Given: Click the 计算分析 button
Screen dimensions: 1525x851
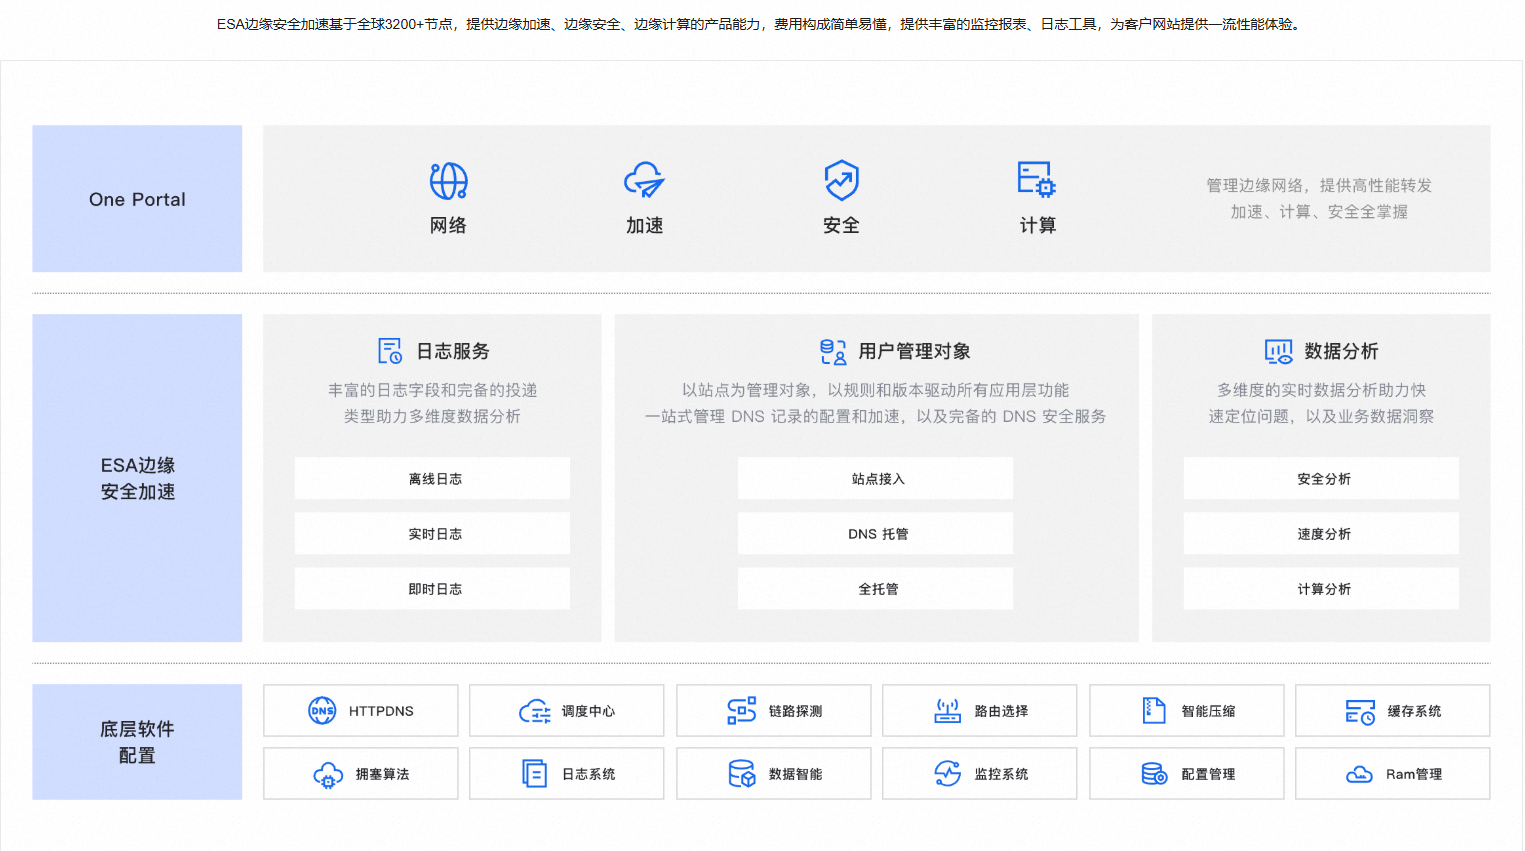Looking at the screenshot, I should click(x=1321, y=589).
